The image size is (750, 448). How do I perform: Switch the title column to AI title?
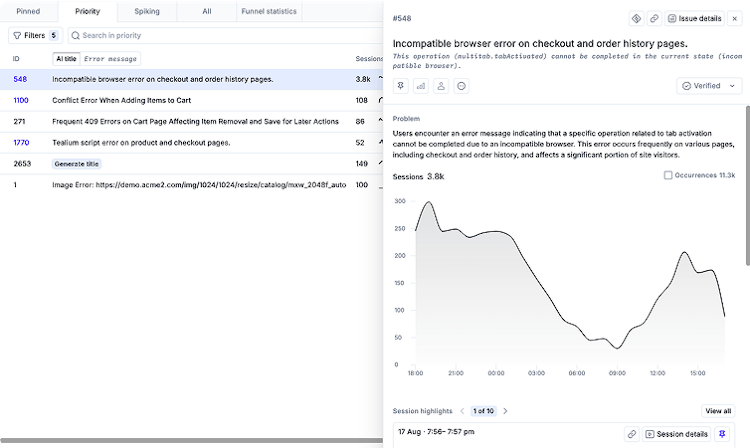coord(66,59)
